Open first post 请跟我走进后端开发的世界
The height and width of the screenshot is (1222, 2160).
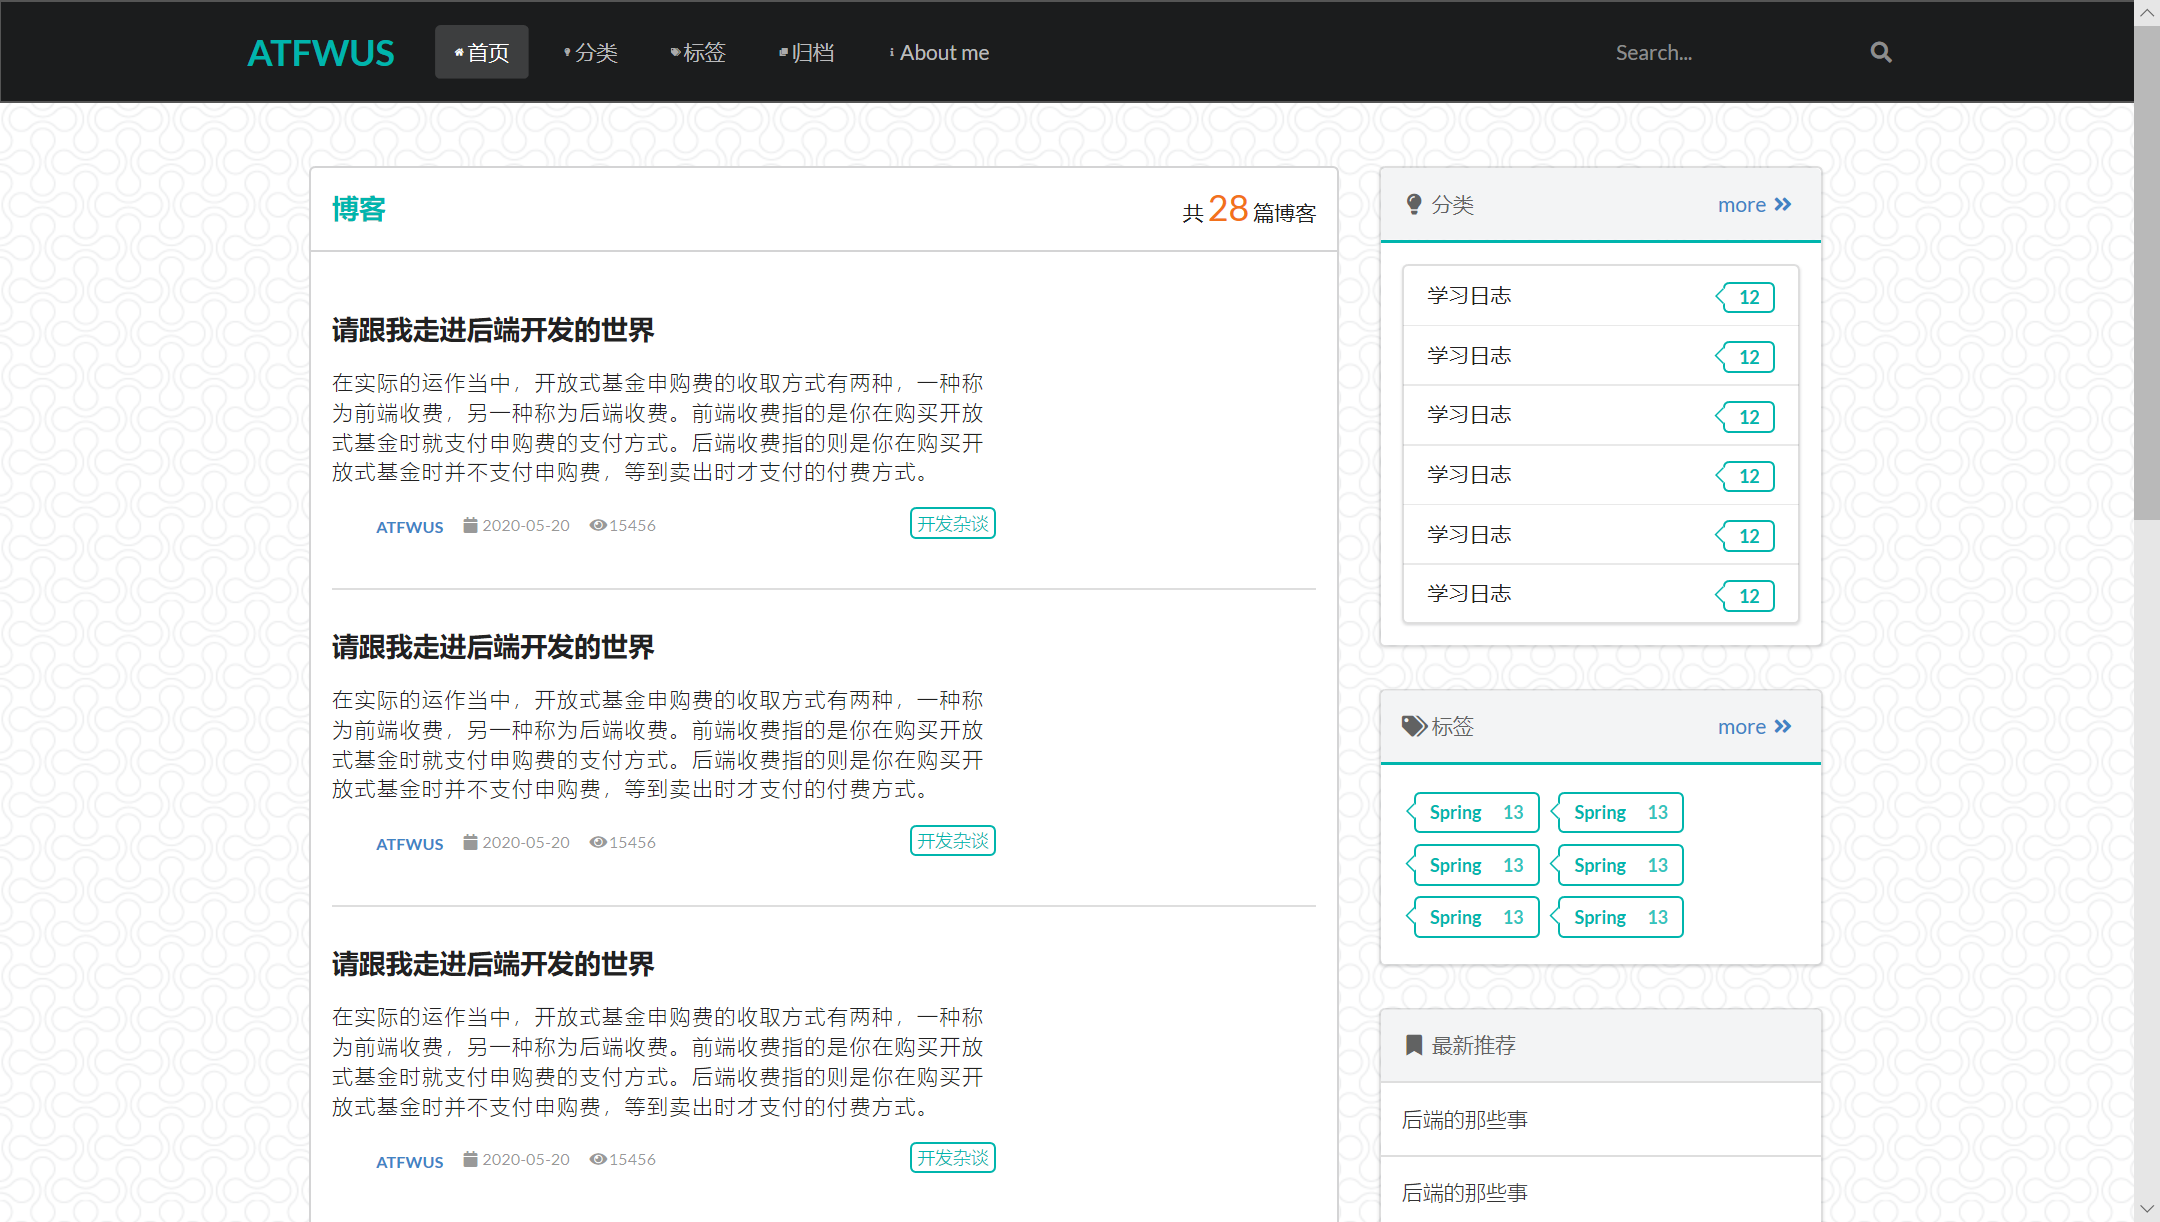(493, 330)
